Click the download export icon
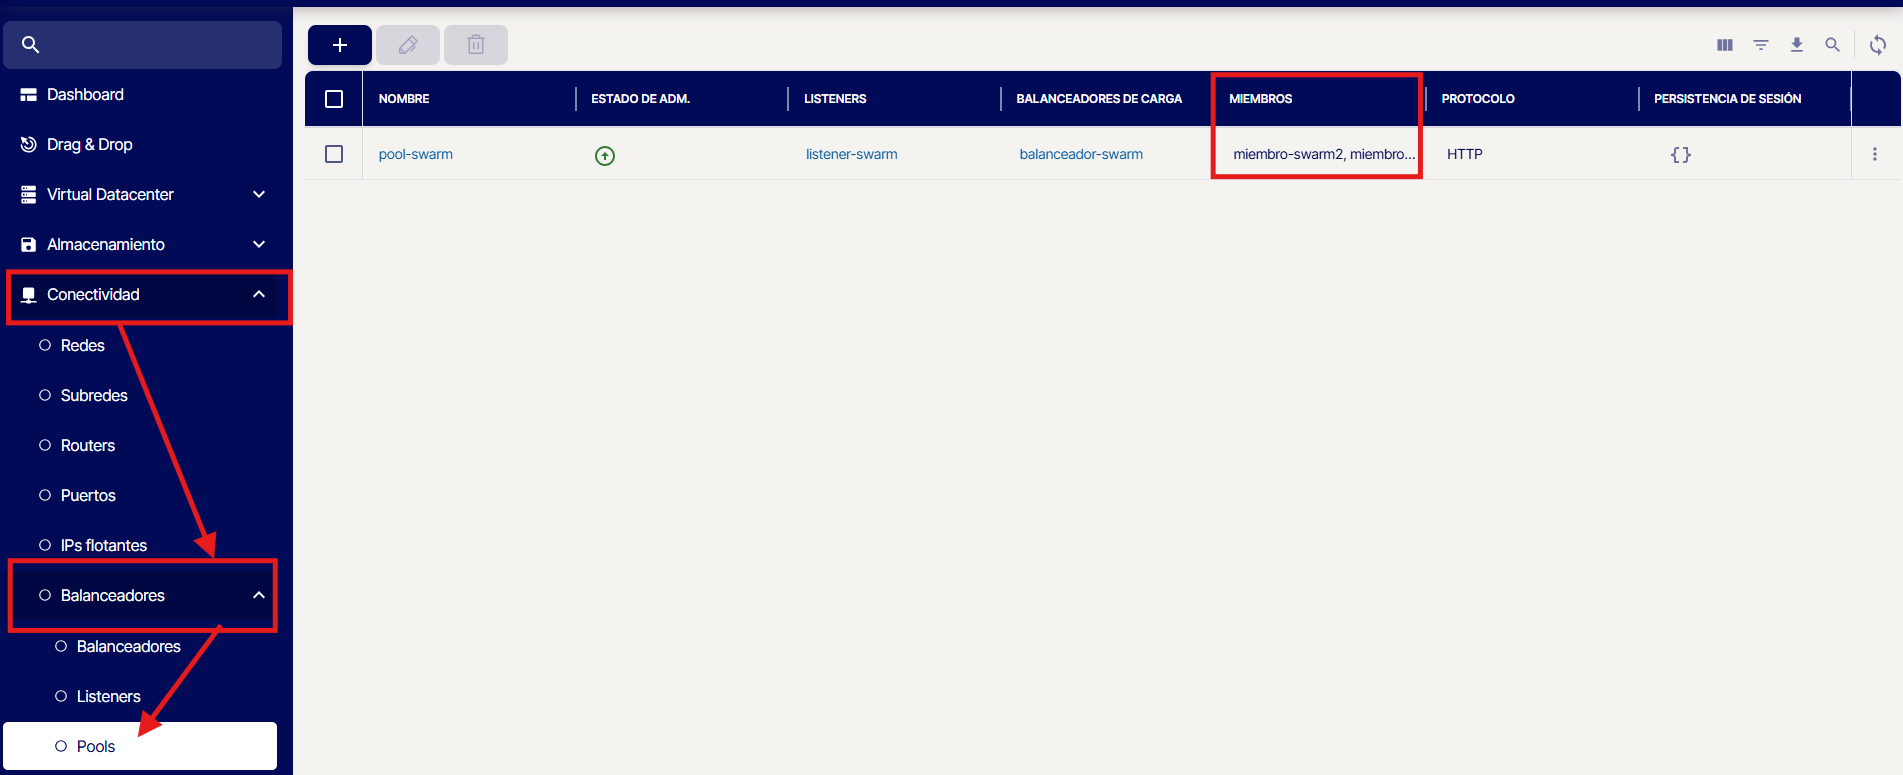This screenshot has height=775, width=1903. tap(1796, 45)
